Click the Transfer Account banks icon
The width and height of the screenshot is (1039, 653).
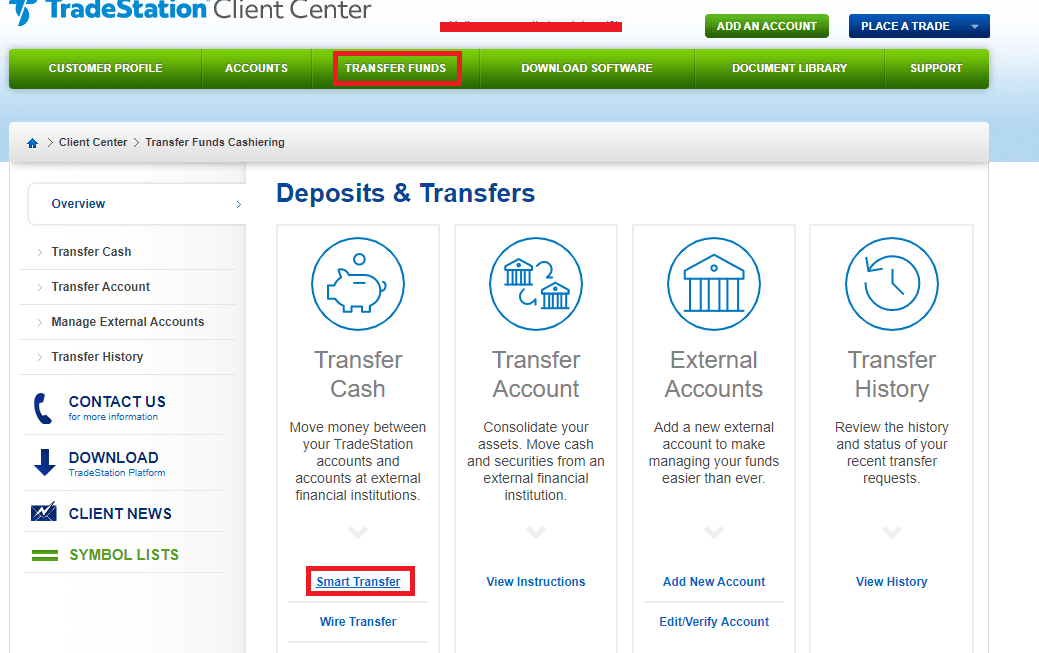536,284
